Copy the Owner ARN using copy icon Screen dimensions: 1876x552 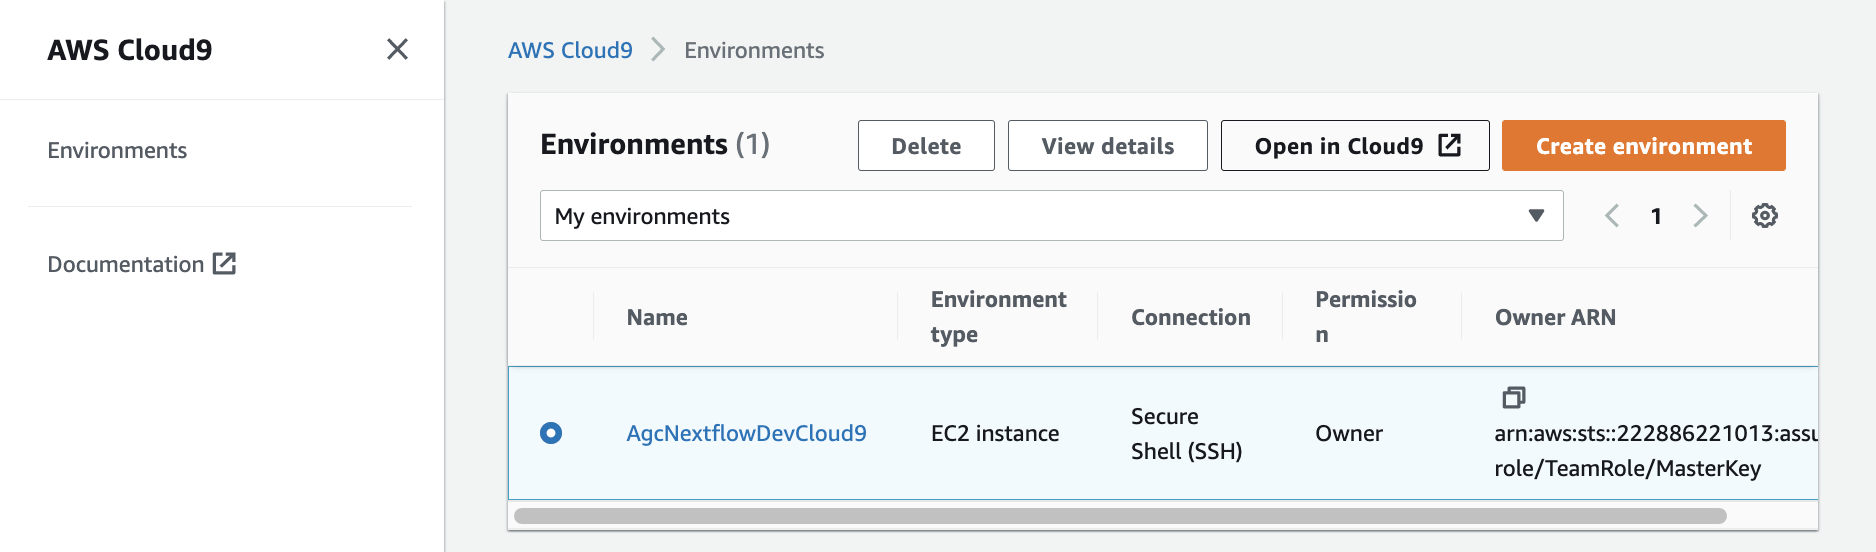click(x=1514, y=397)
